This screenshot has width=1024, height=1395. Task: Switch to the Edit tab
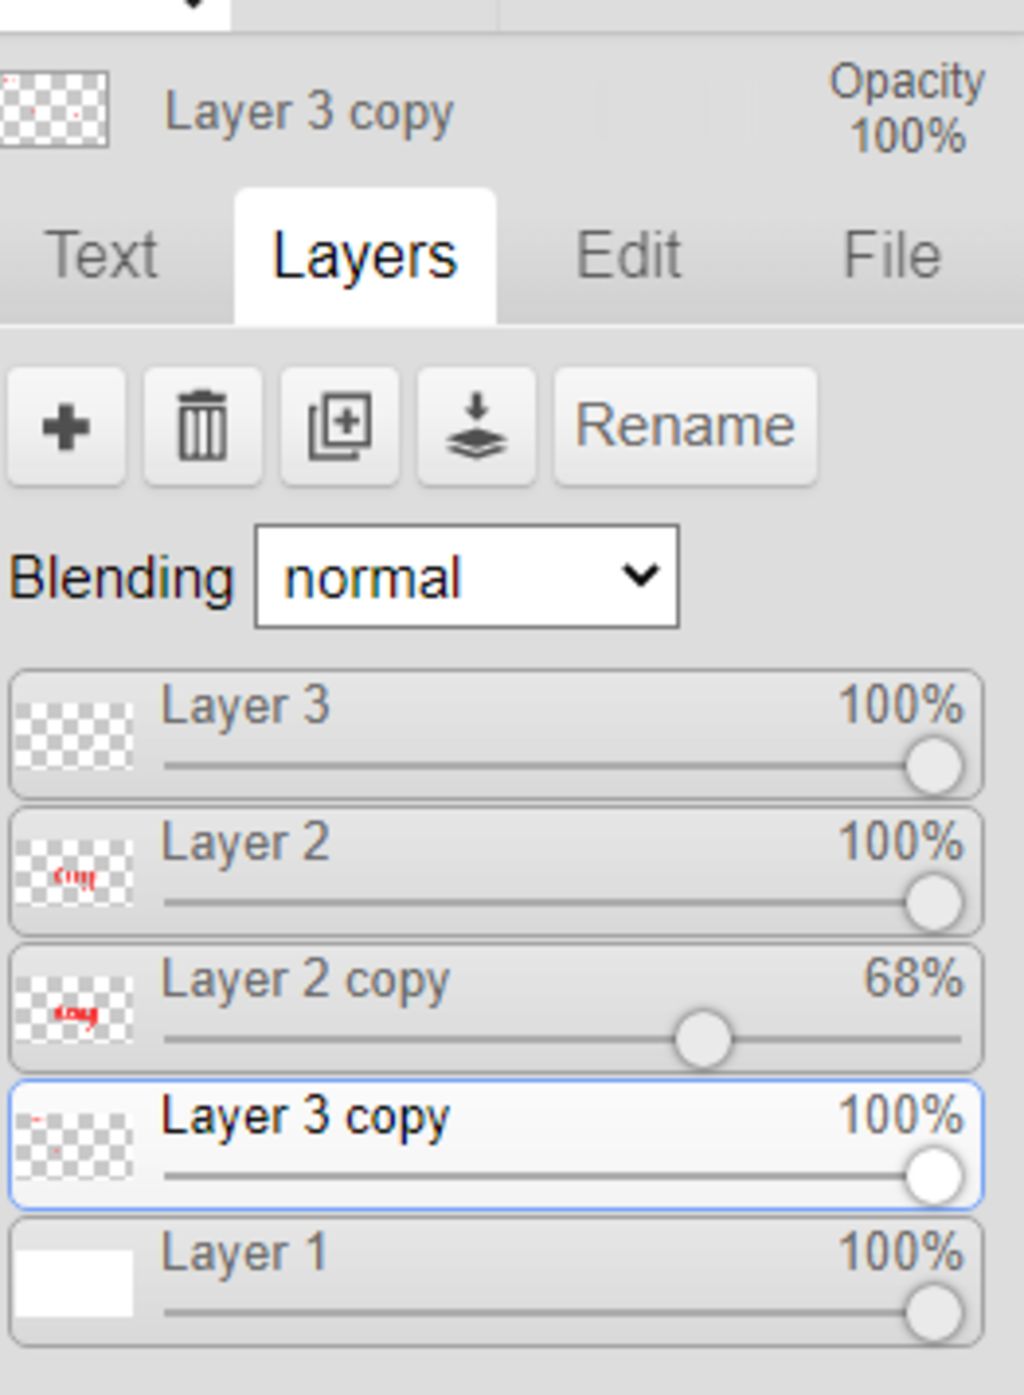[x=628, y=255]
